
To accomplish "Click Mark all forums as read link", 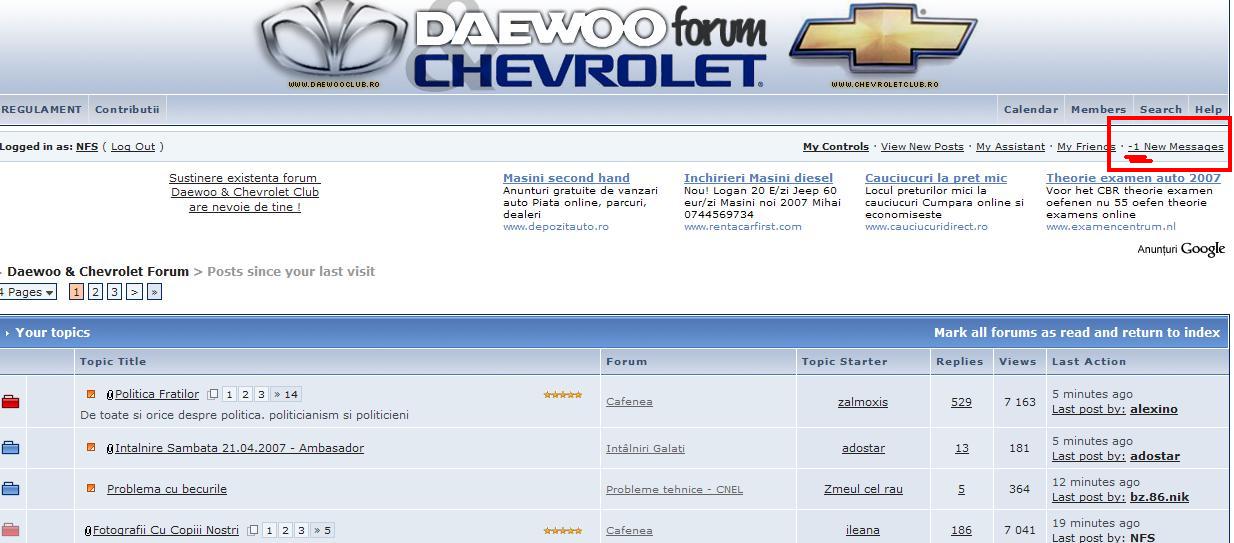I will [x=1076, y=333].
